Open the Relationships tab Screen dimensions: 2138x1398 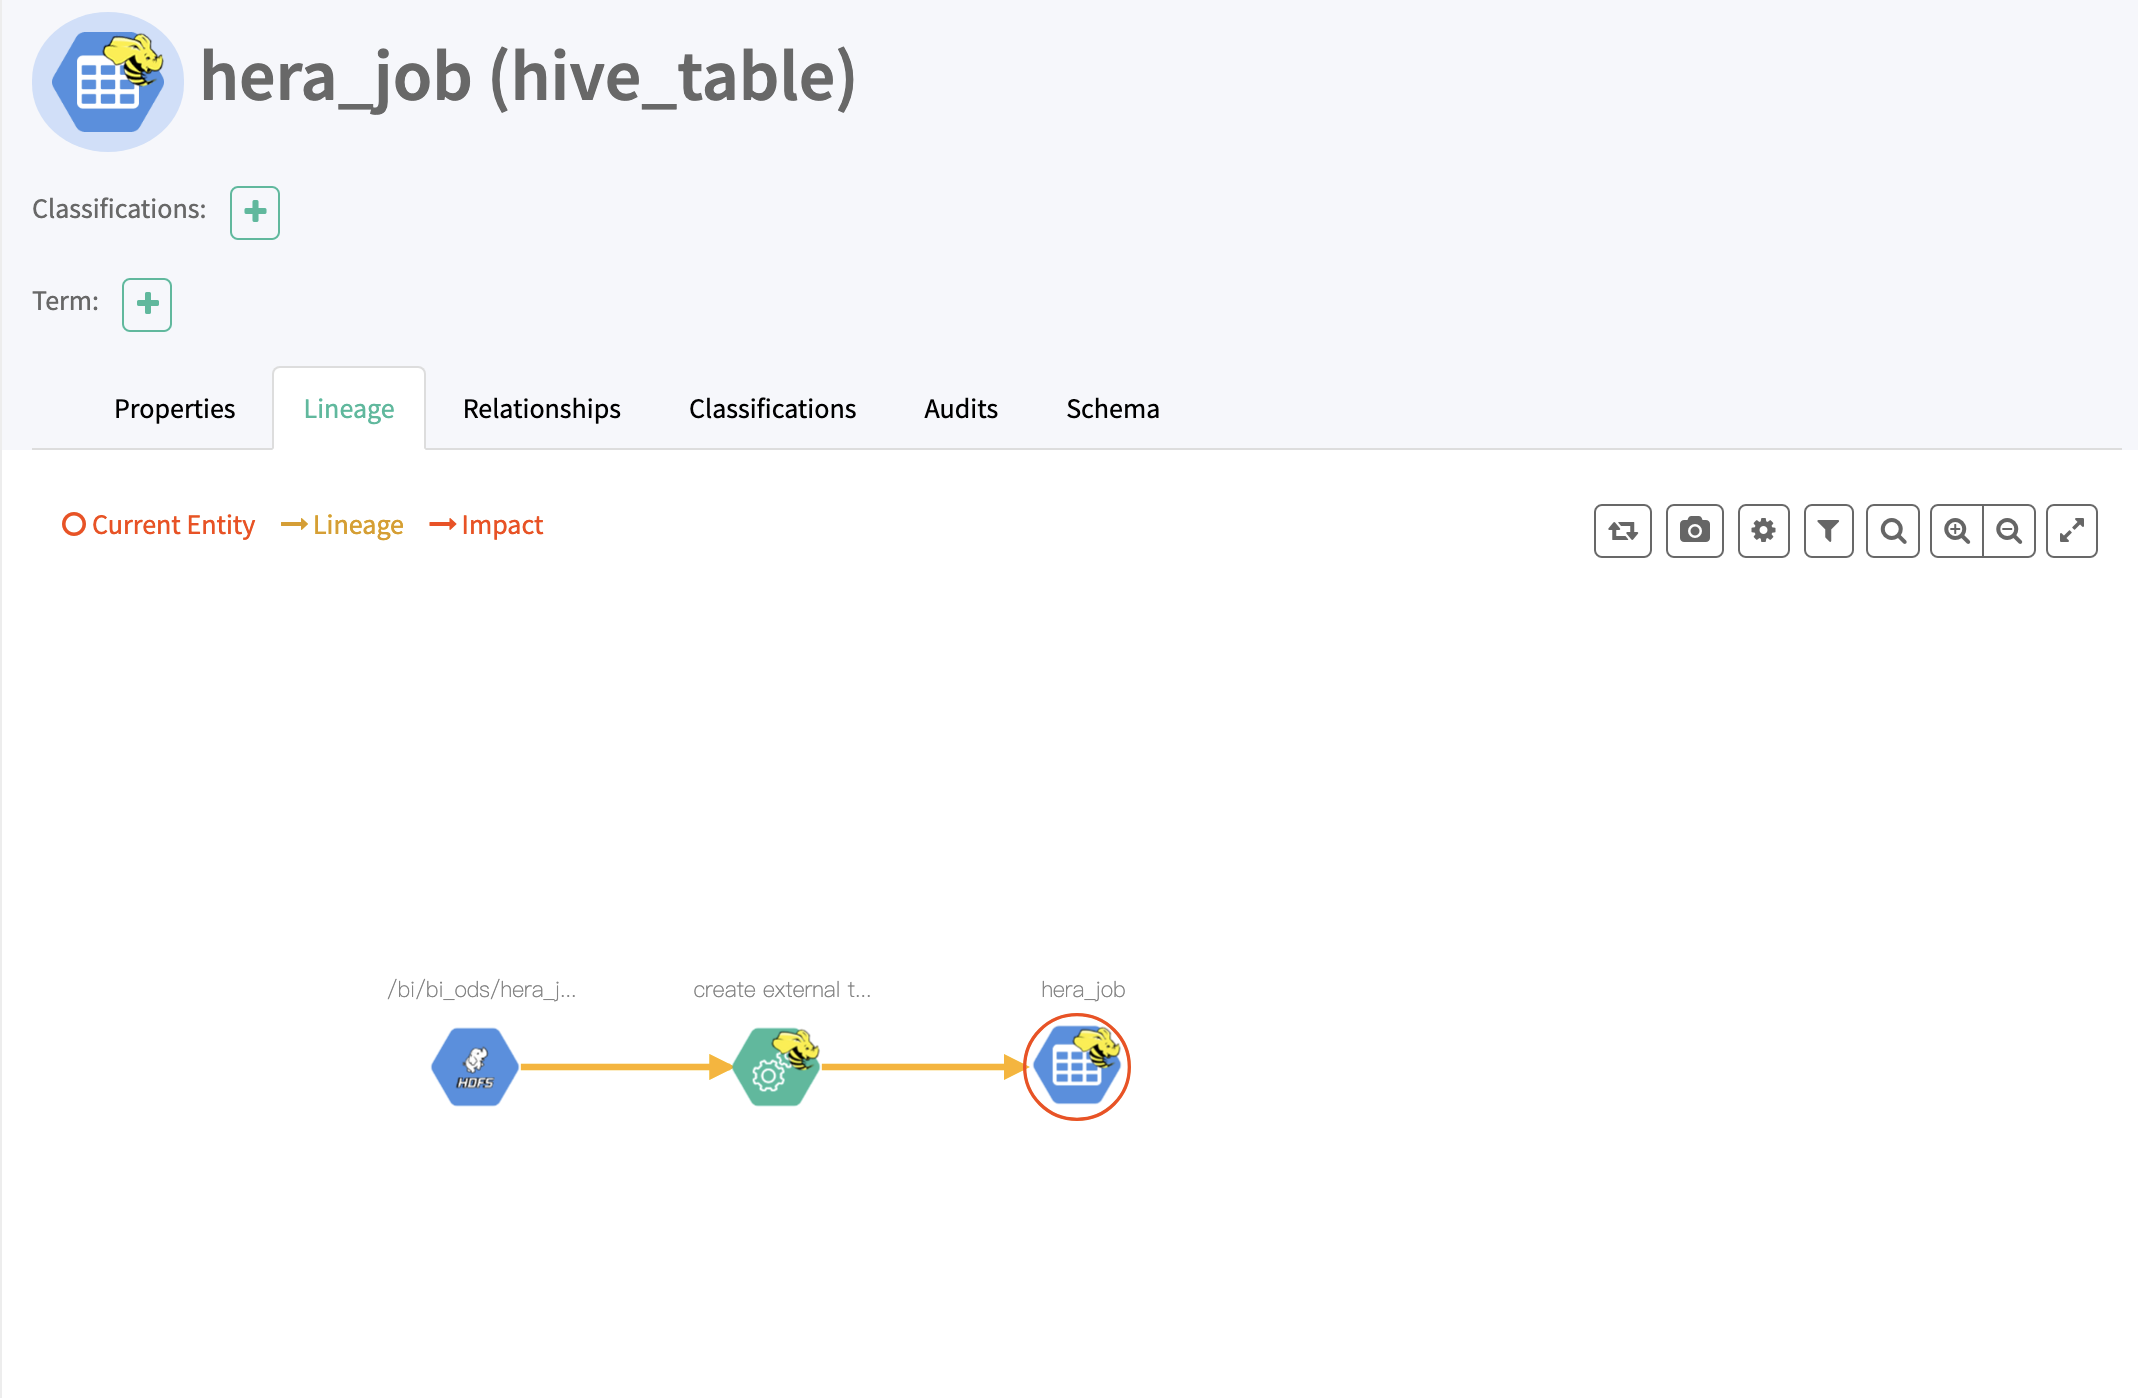541,409
